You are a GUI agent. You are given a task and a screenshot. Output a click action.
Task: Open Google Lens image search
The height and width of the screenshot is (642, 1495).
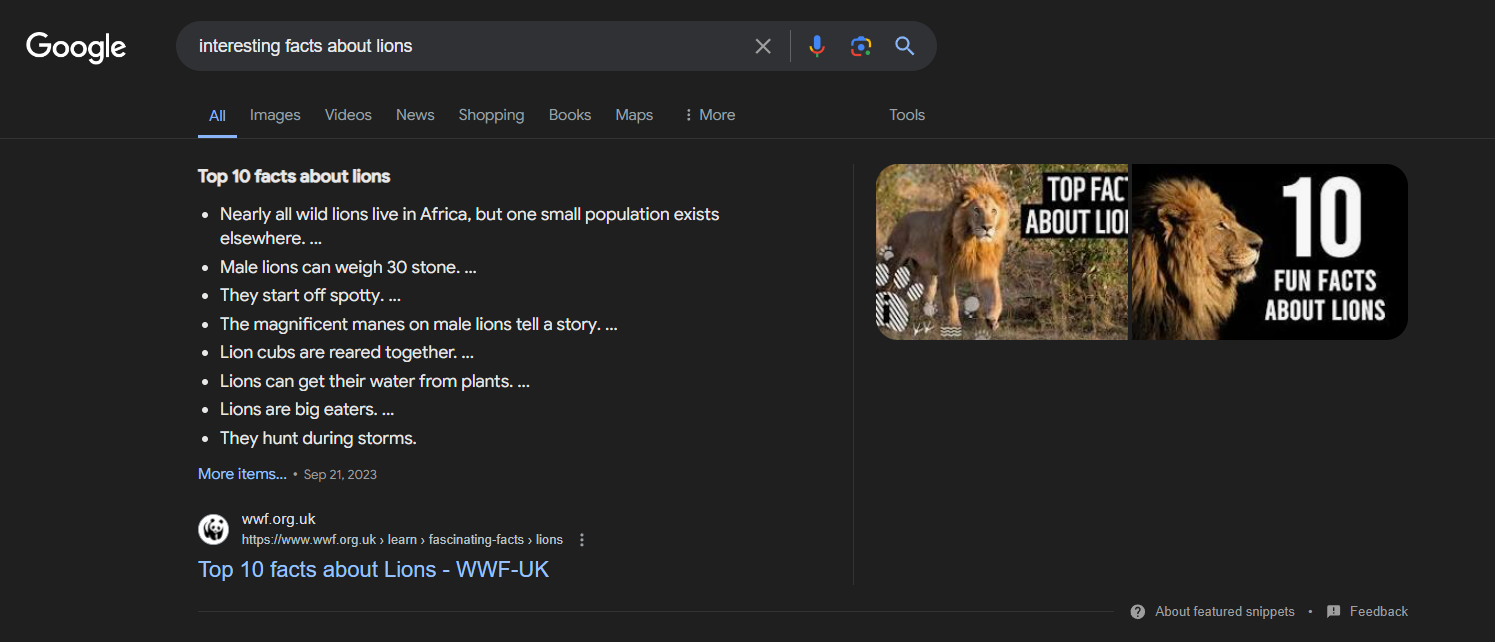click(861, 46)
